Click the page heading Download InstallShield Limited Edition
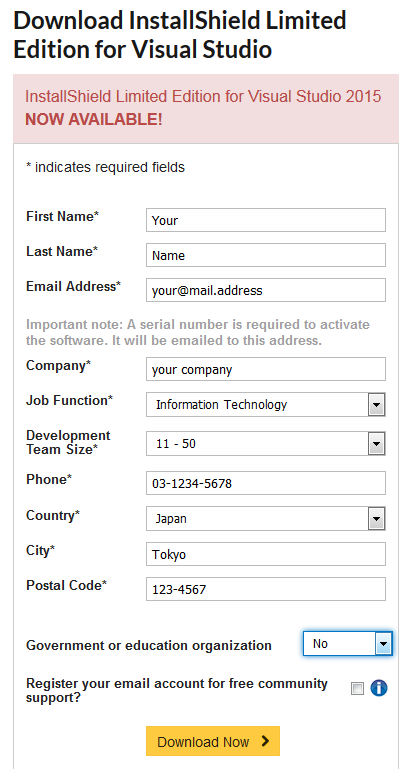Screen dimensions: 411x769 pos(180,35)
